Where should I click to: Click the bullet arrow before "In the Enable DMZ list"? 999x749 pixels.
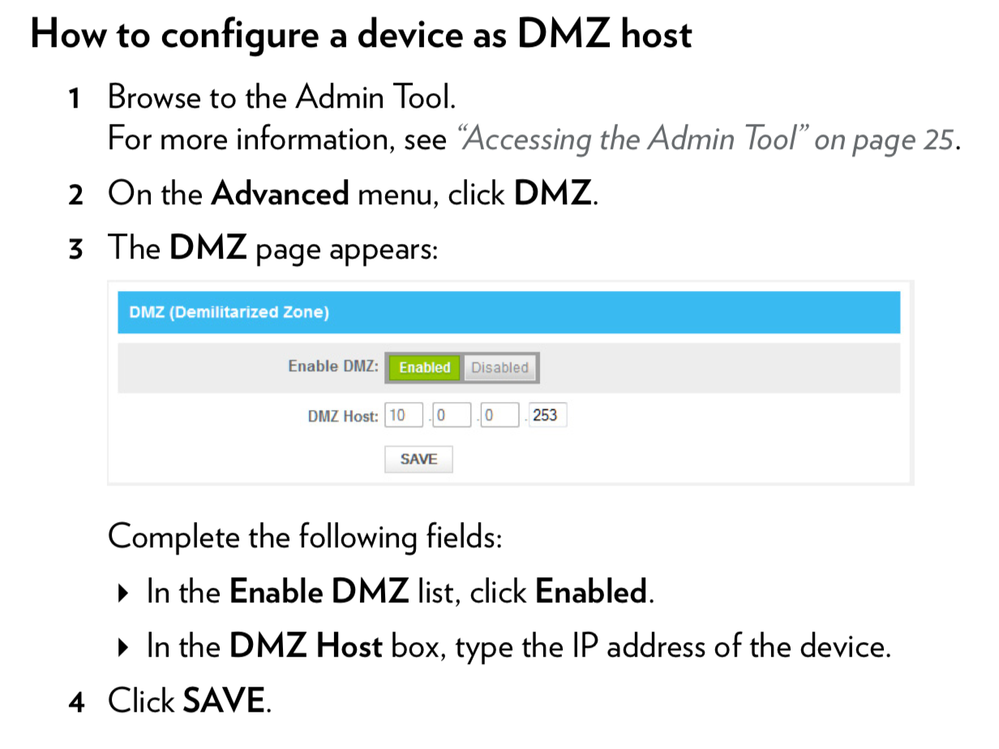tap(123, 594)
